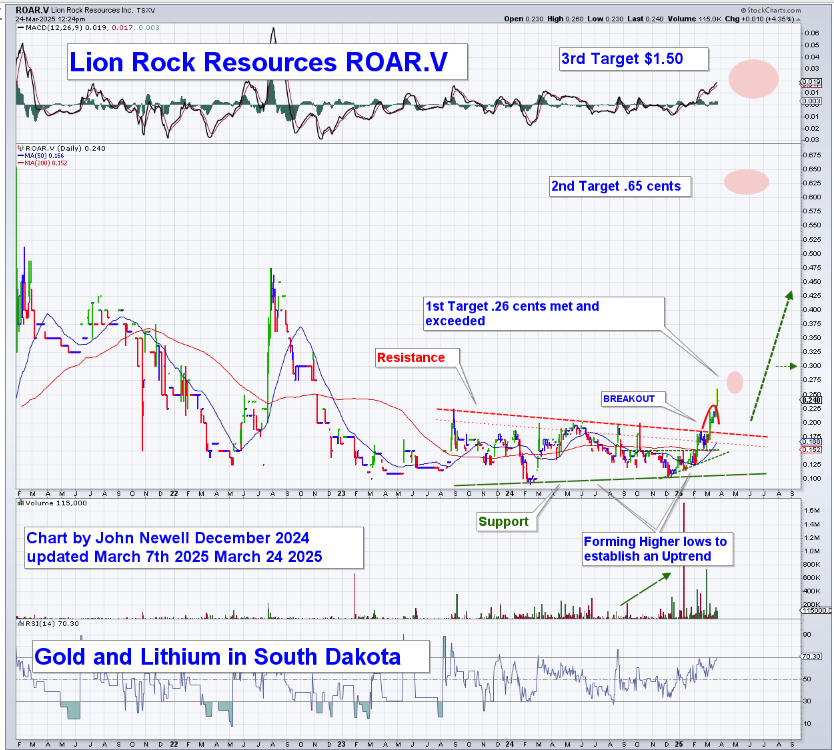The width and height of the screenshot is (834, 750).
Task: Click the 'RSI(14) 70.30' panel legend
Action: click(x=48, y=623)
